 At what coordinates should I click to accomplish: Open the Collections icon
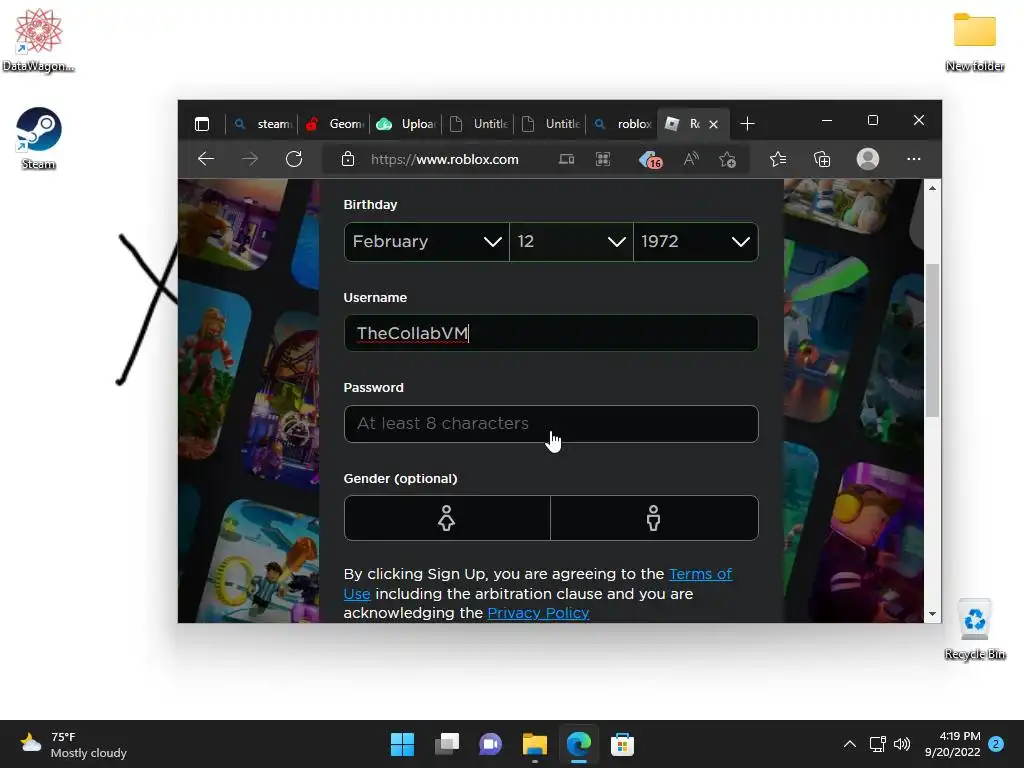click(x=822, y=159)
